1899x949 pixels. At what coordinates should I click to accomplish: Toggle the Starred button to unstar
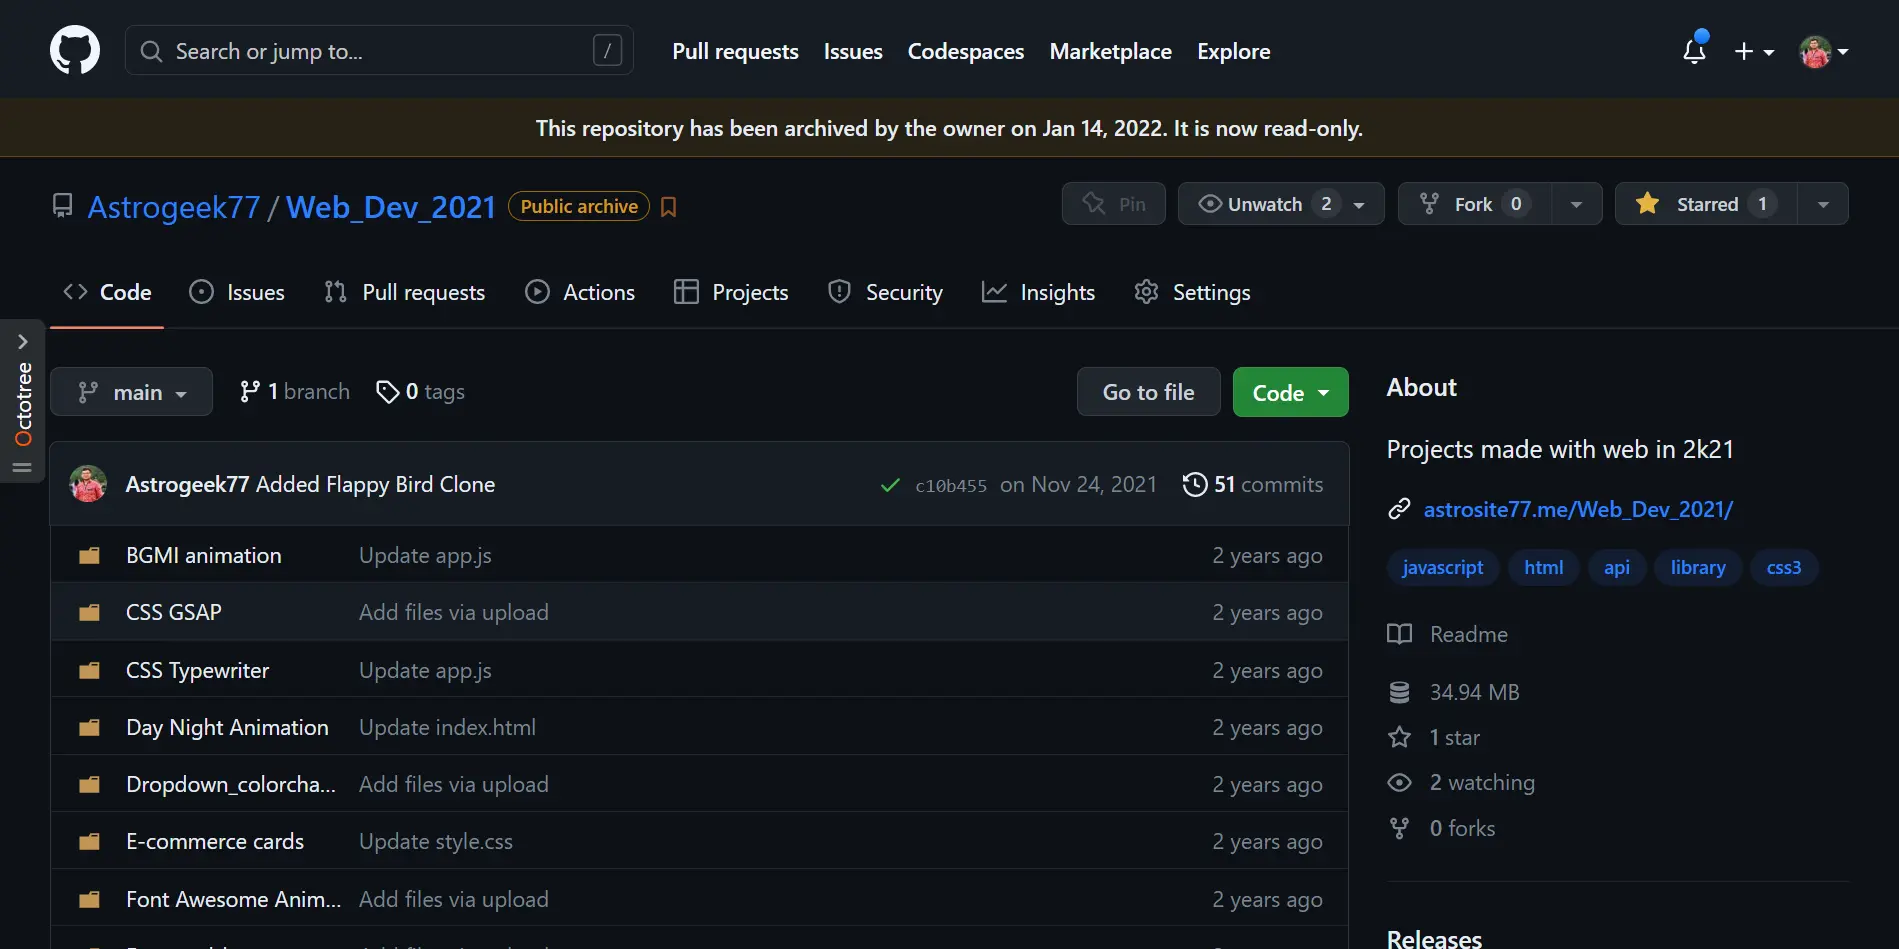(1706, 204)
